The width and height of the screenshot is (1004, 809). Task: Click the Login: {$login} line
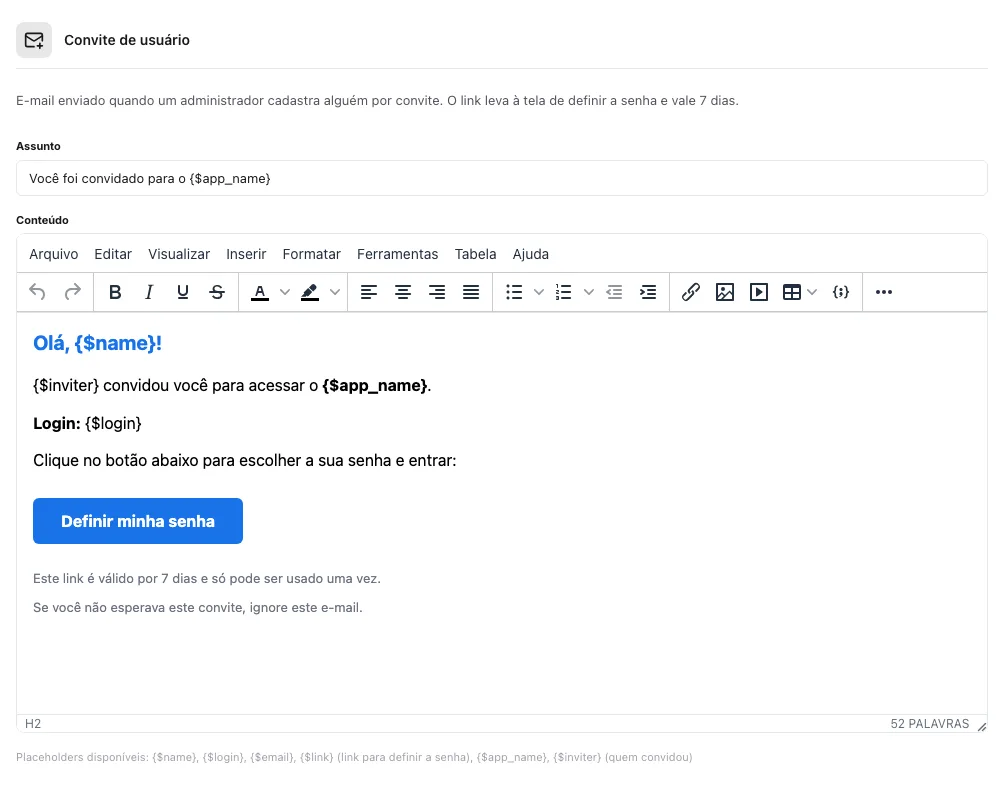pos(87,423)
